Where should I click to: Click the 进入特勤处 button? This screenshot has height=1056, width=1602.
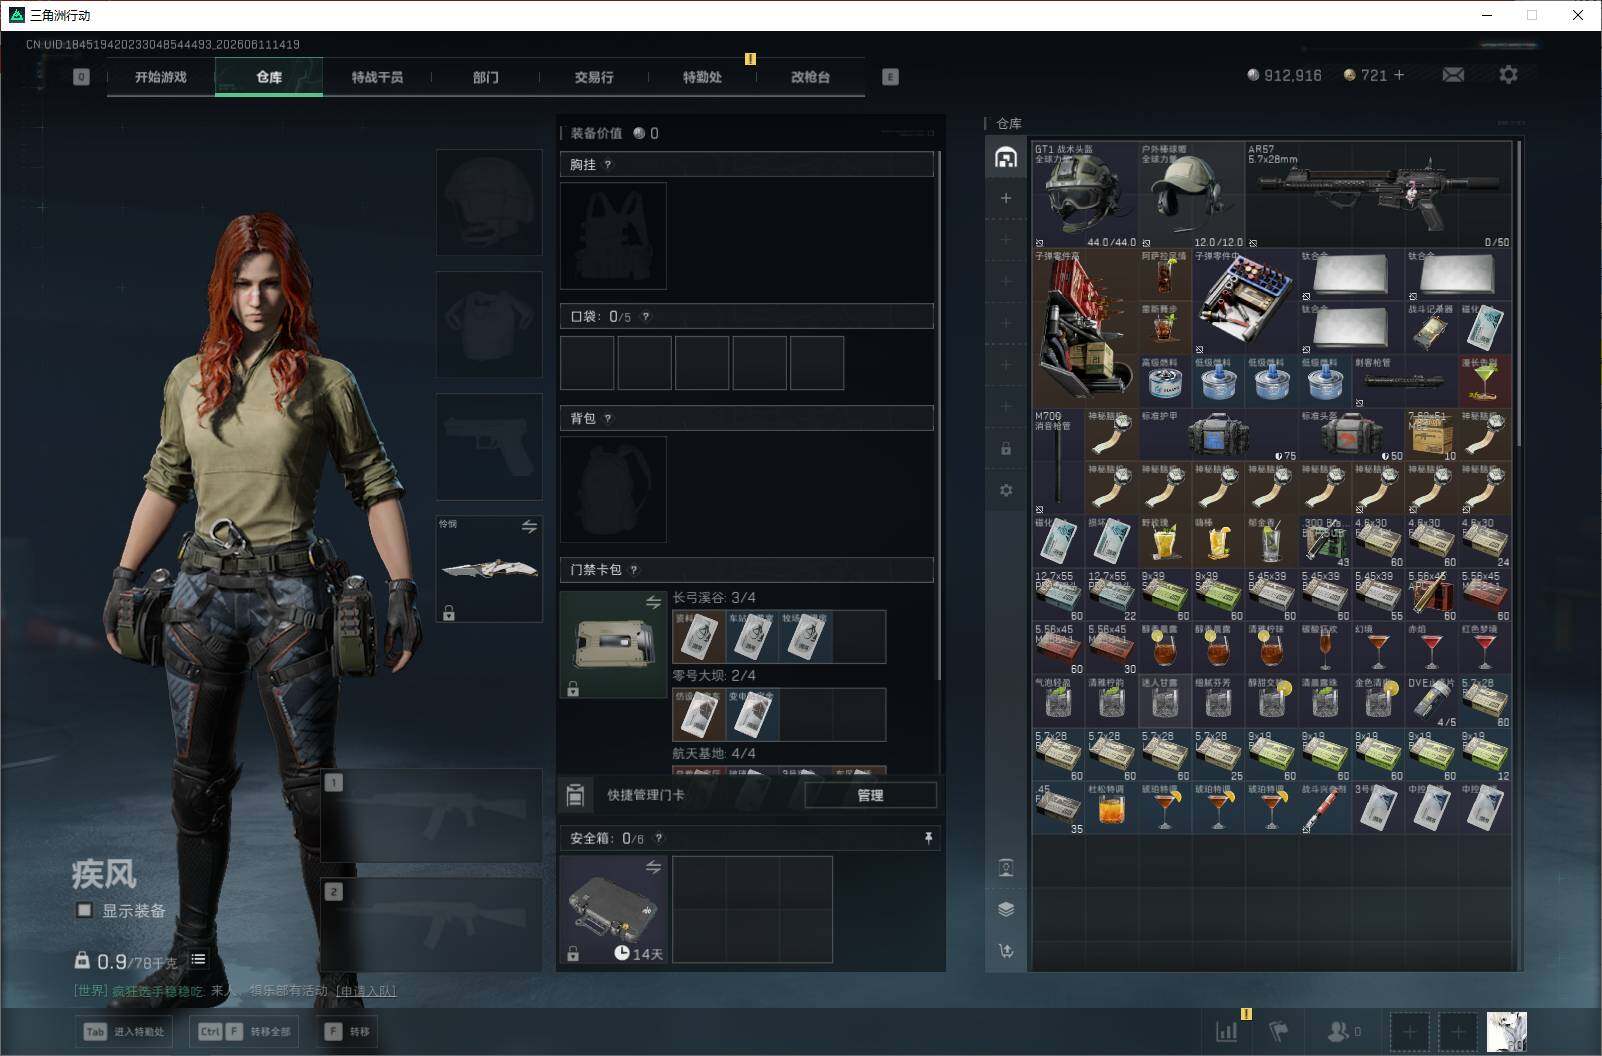pyautogui.click(x=124, y=1031)
